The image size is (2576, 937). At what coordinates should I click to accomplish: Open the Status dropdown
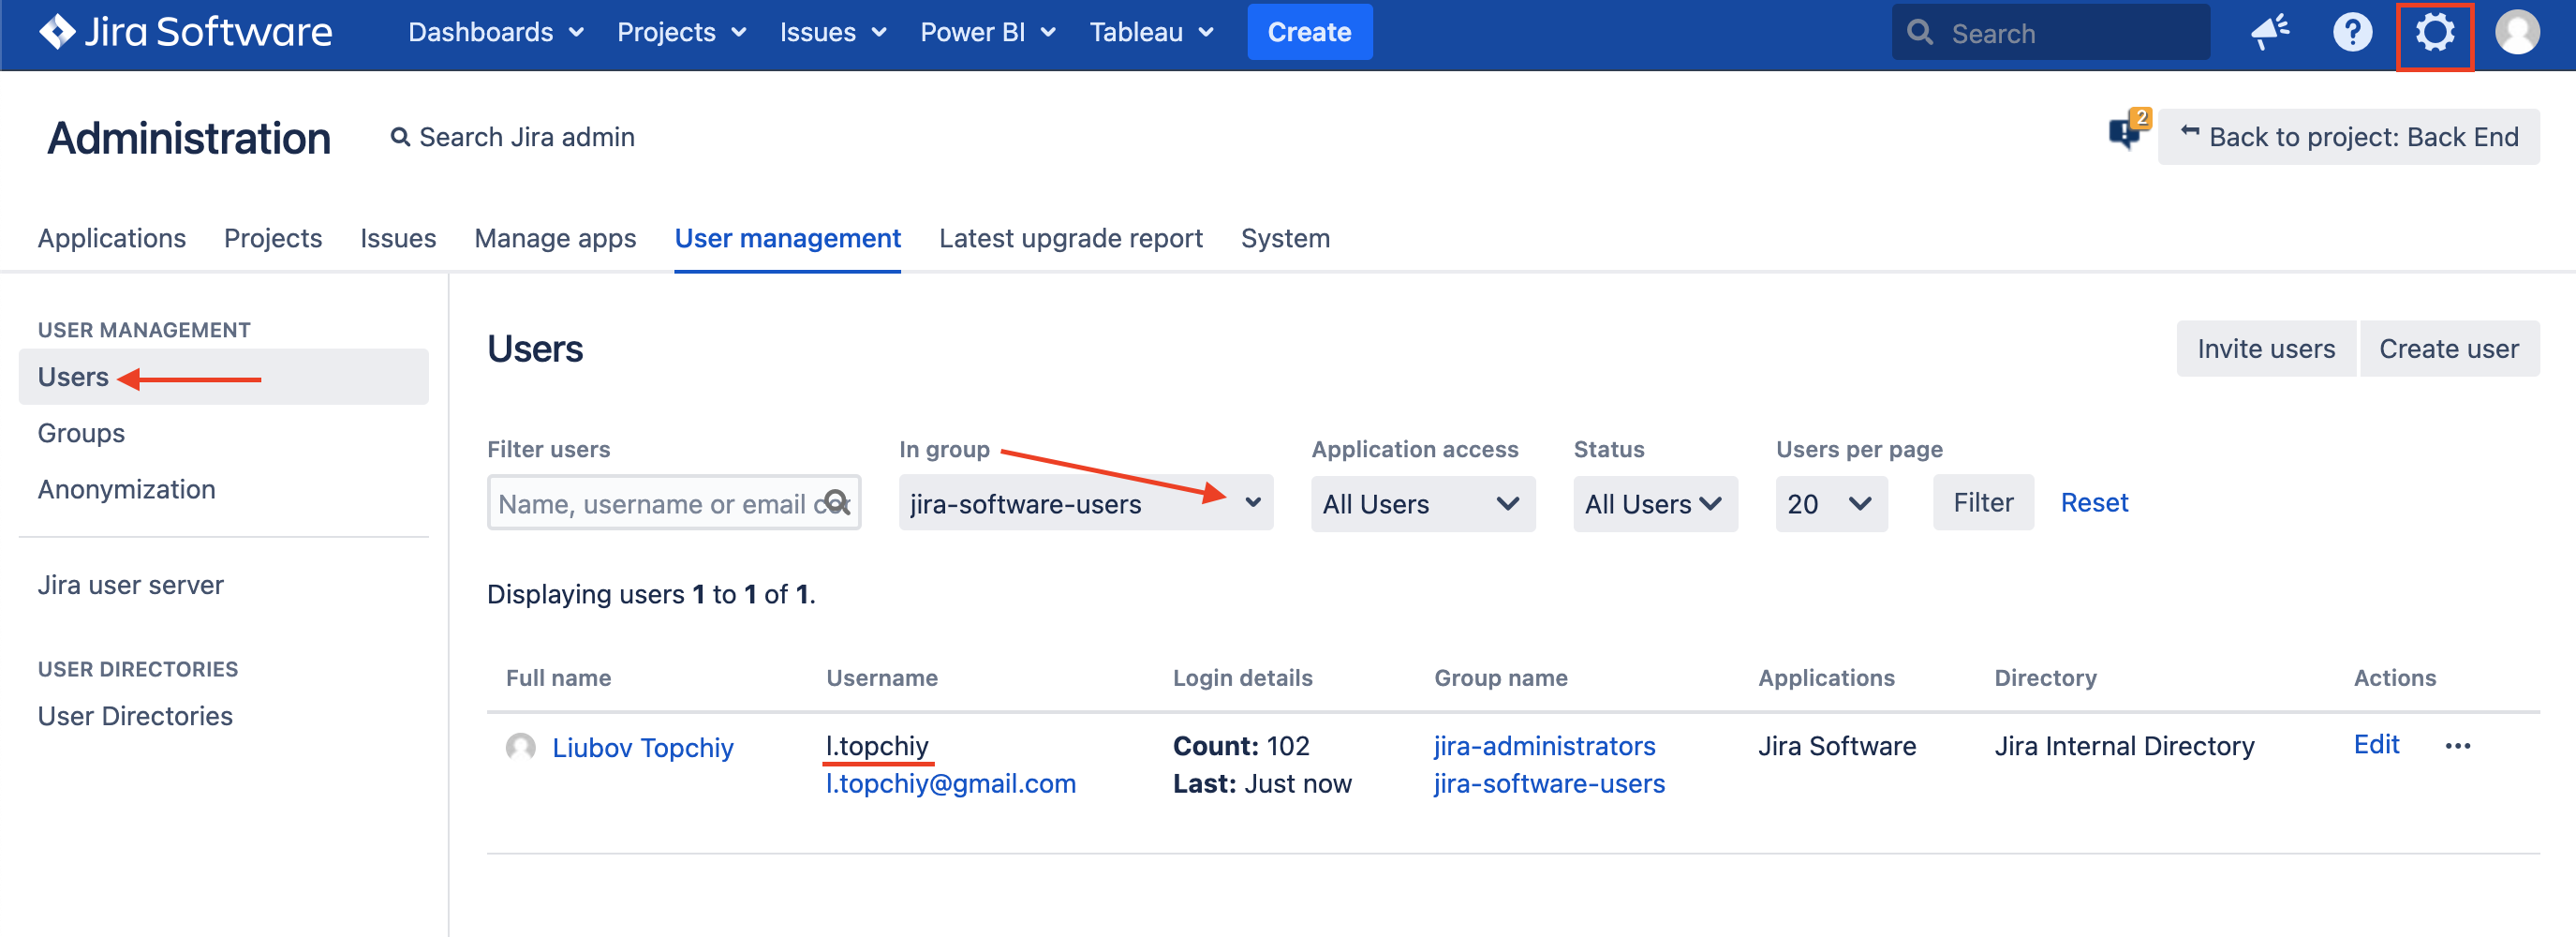click(x=1654, y=503)
